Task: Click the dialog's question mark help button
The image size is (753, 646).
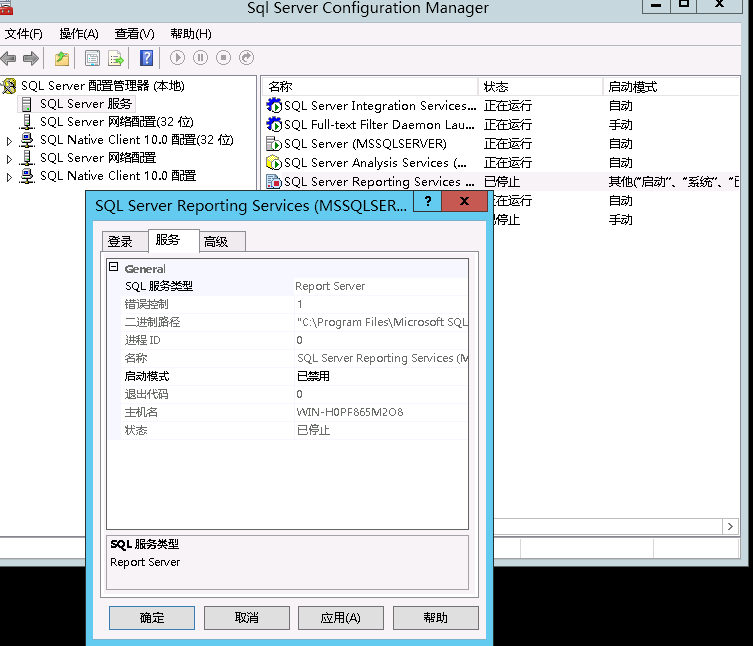Action: point(427,201)
